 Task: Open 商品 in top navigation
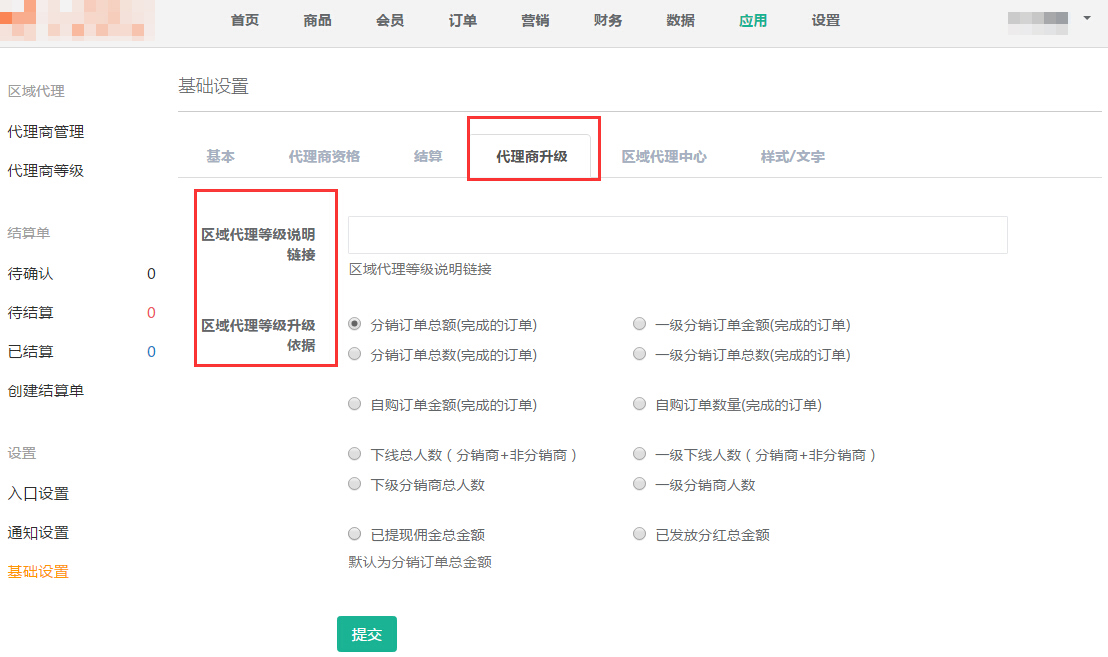[317, 20]
